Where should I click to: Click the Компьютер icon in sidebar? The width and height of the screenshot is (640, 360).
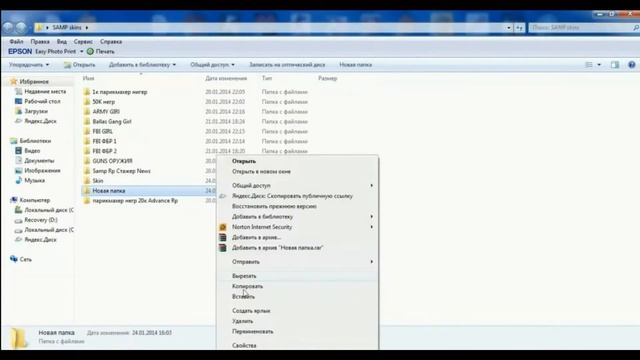13,200
